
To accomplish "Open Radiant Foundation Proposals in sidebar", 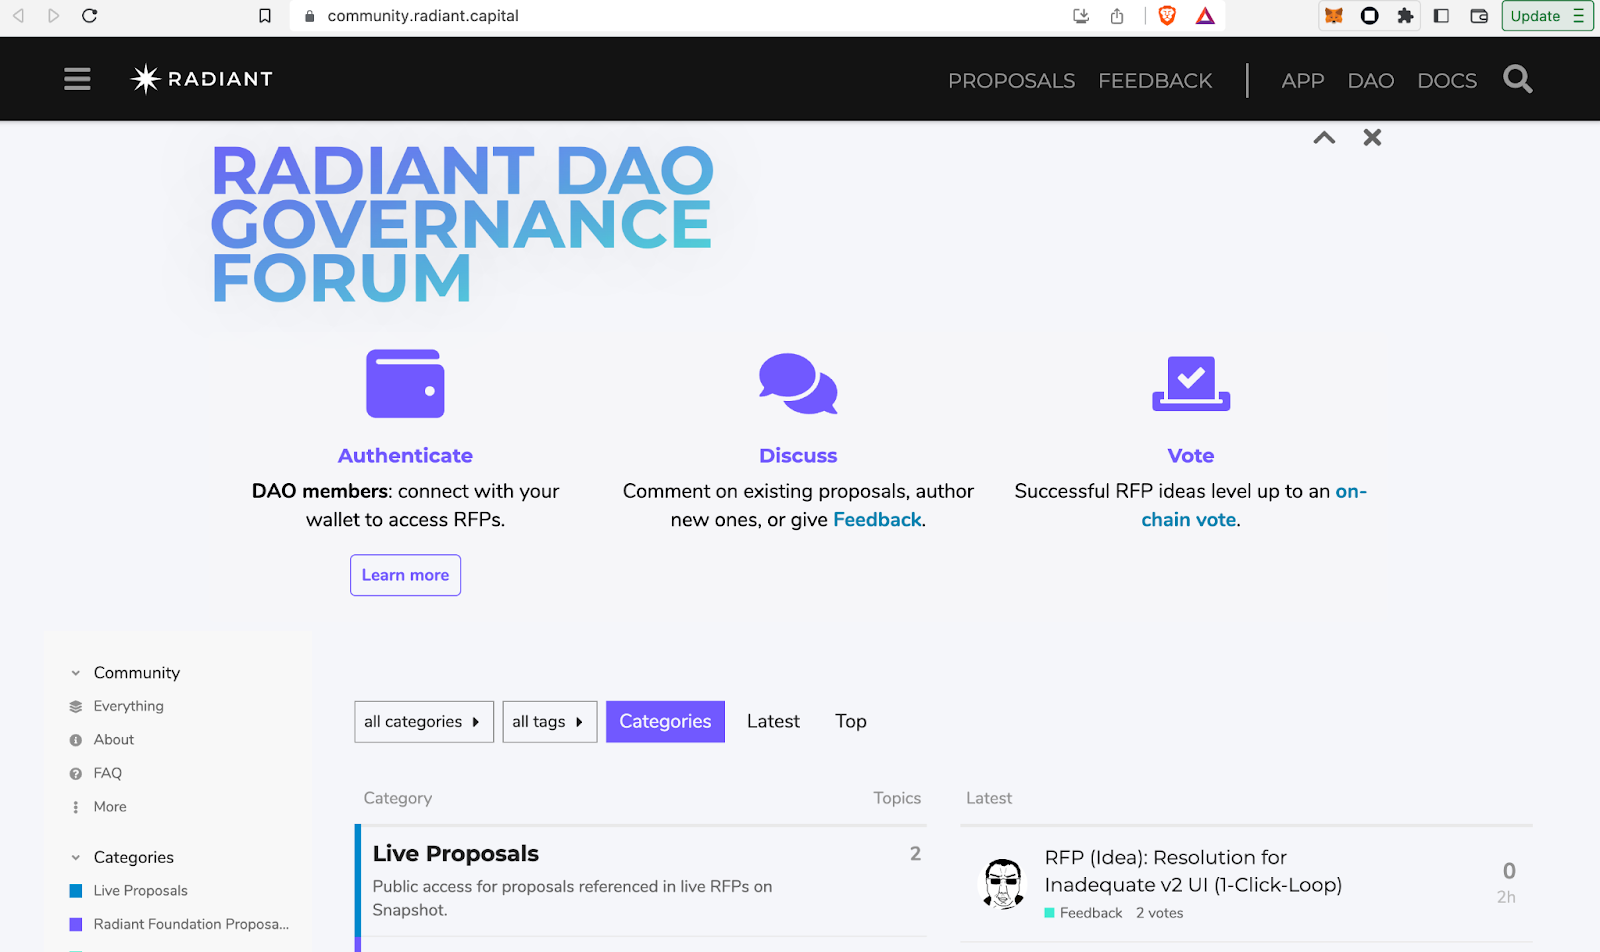I will 191,925.
